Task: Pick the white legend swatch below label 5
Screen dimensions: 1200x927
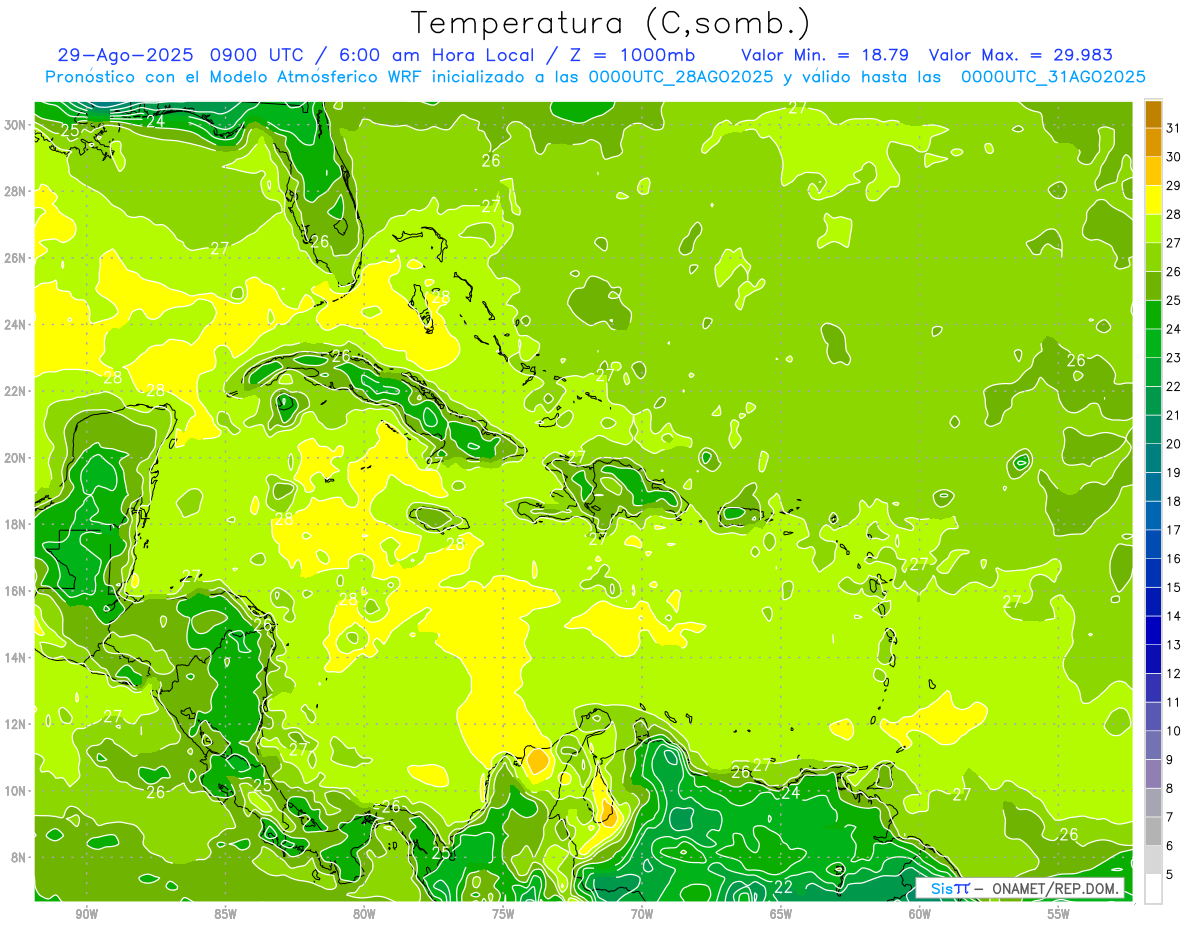Action: coord(1153,888)
